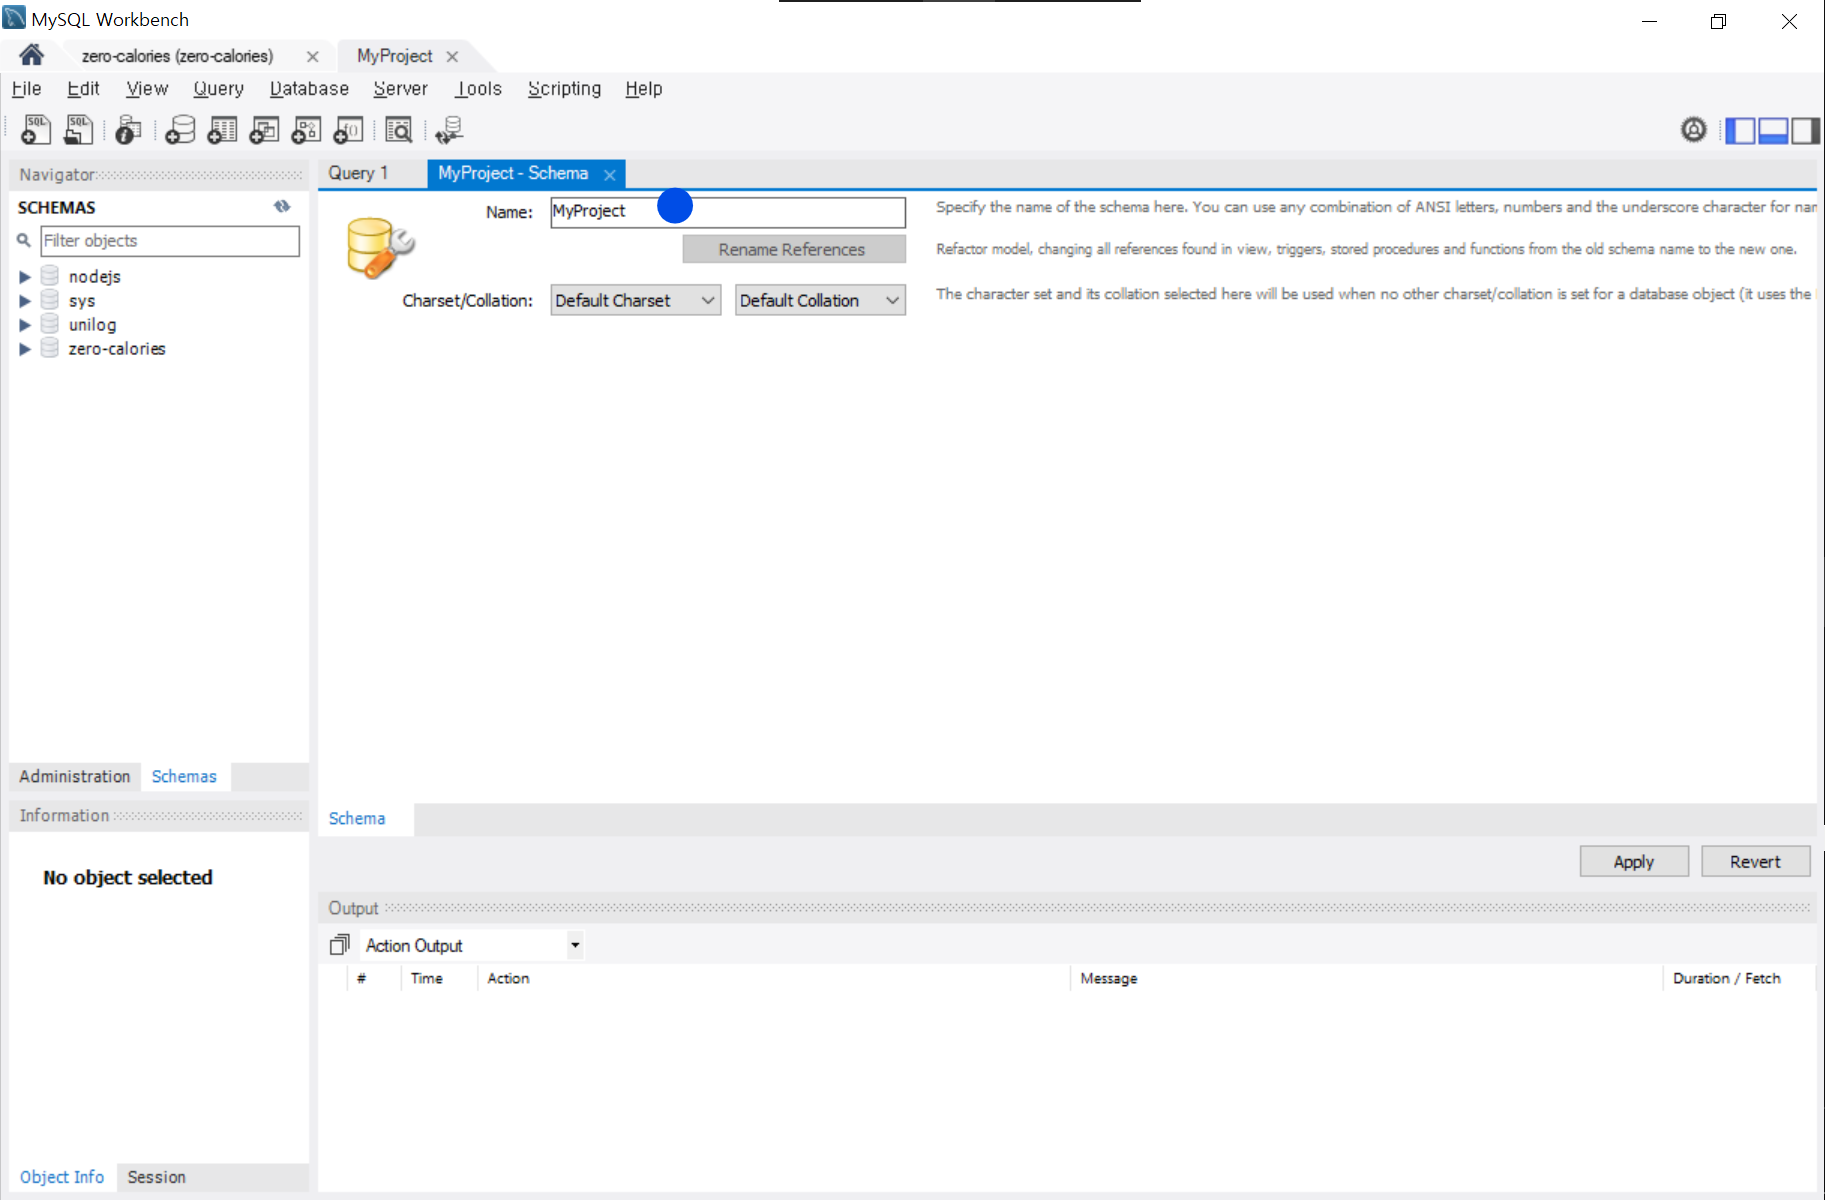The width and height of the screenshot is (1825, 1200).
Task: Switch to the Administration tab
Action: 75,776
